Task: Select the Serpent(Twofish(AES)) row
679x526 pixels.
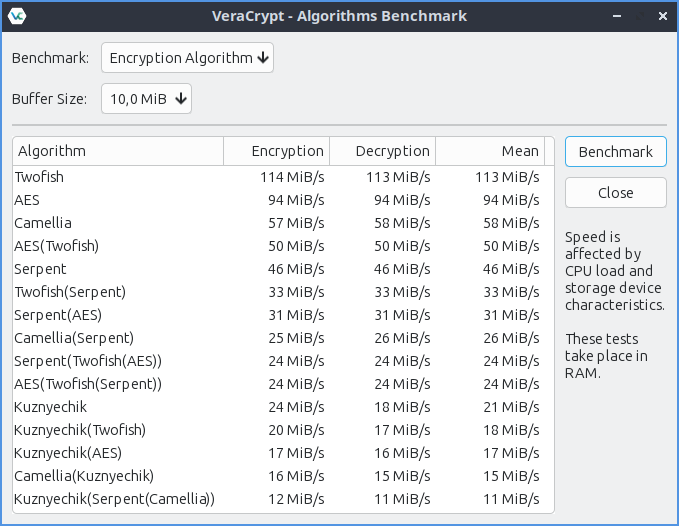Action: tap(283, 361)
